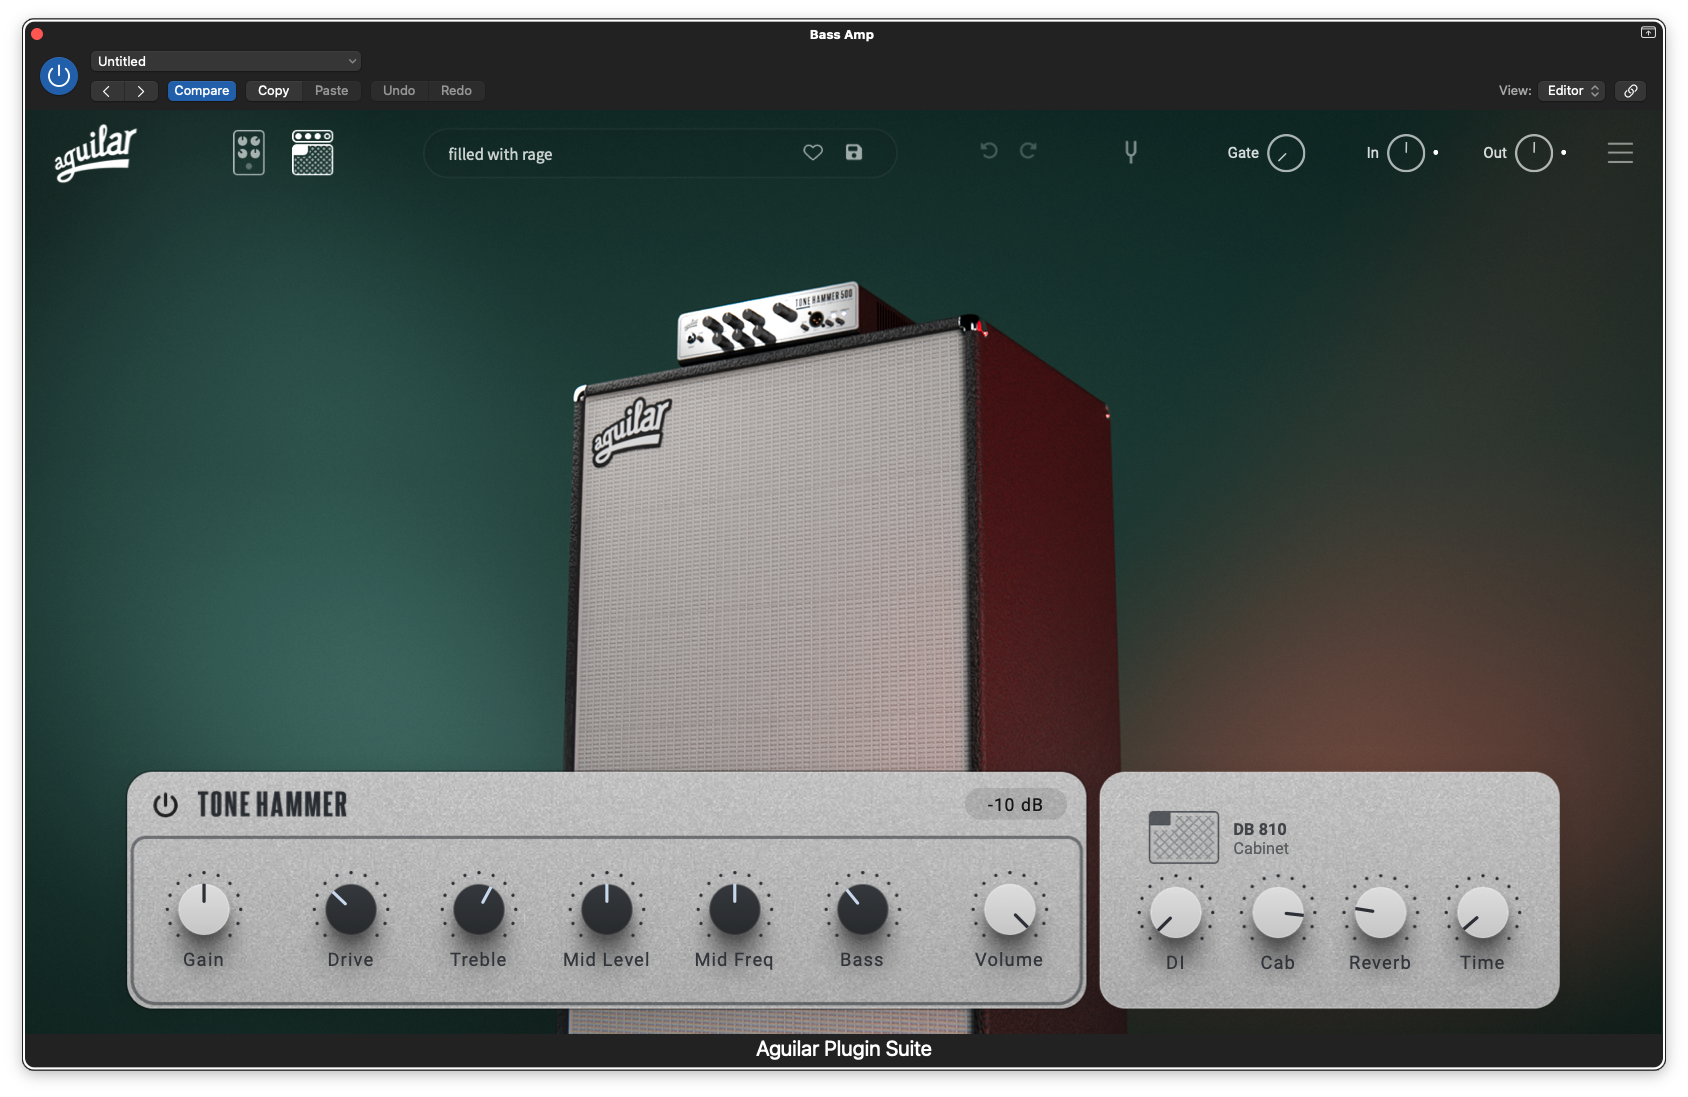Image resolution: width=1688 pixels, height=1097 pixels.
Task: Adjust the Out level knob
Action: point(1534,153)
